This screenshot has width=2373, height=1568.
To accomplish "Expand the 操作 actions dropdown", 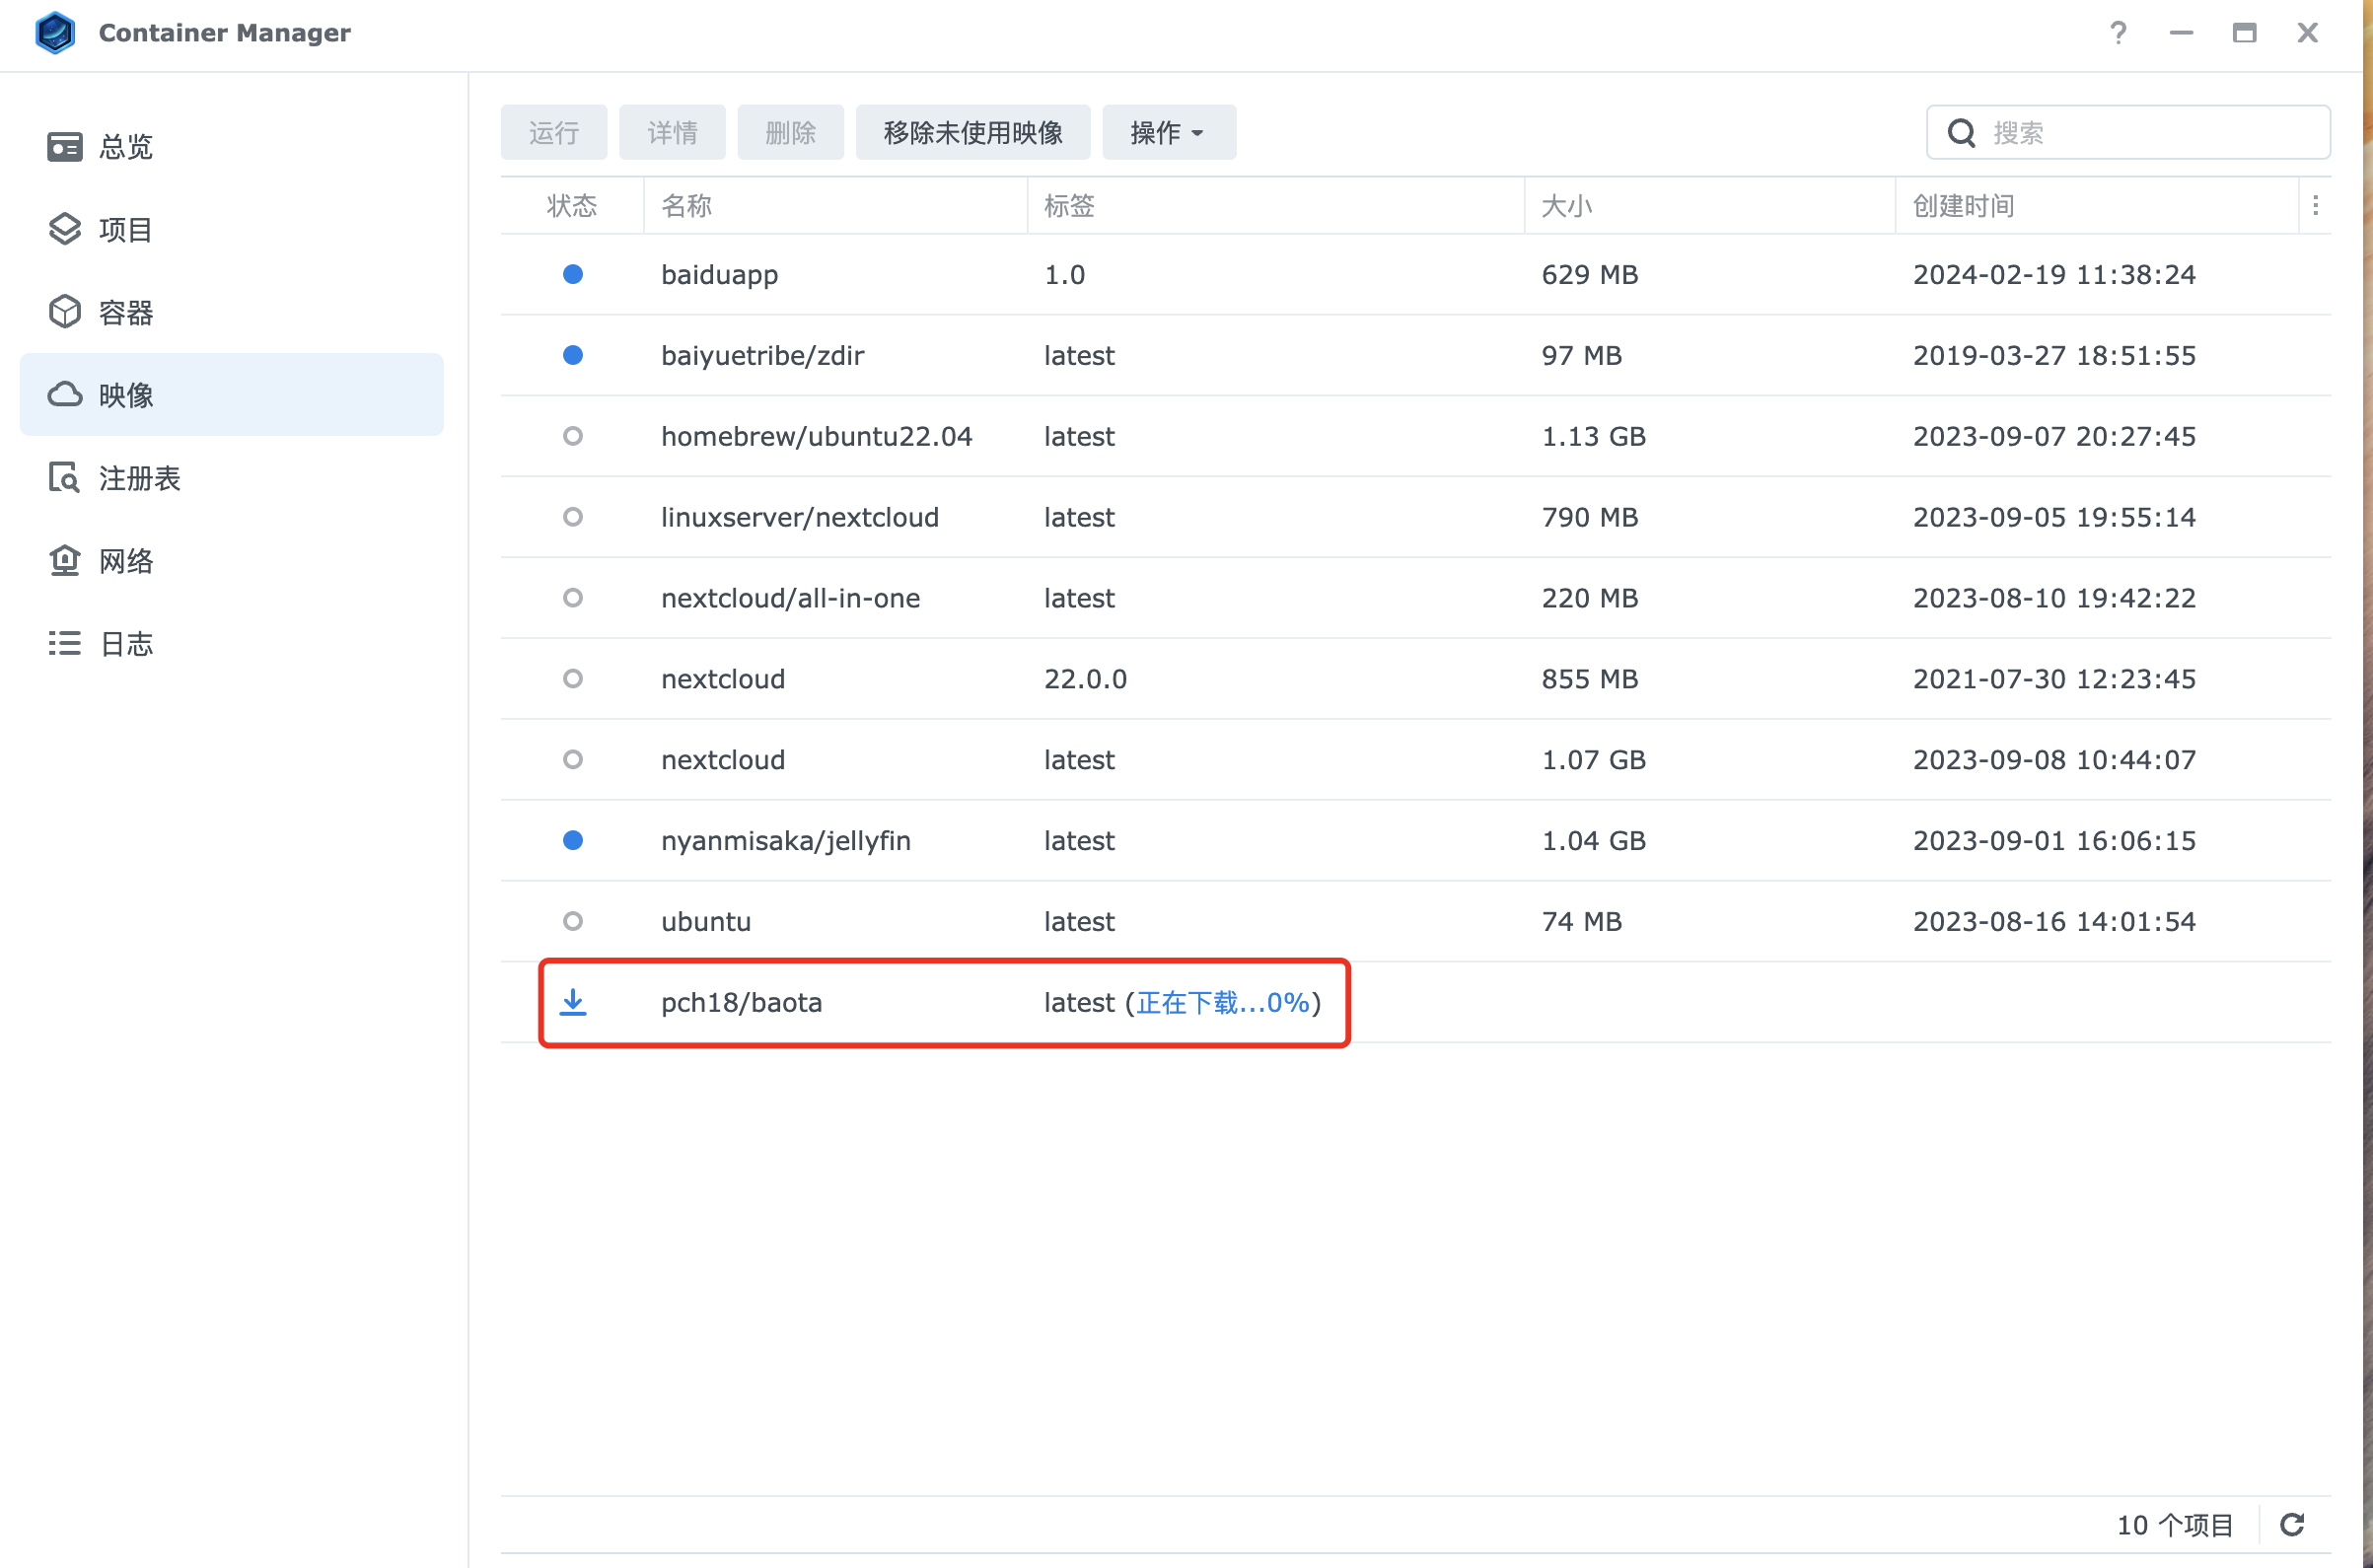I will coord(1169,132).
